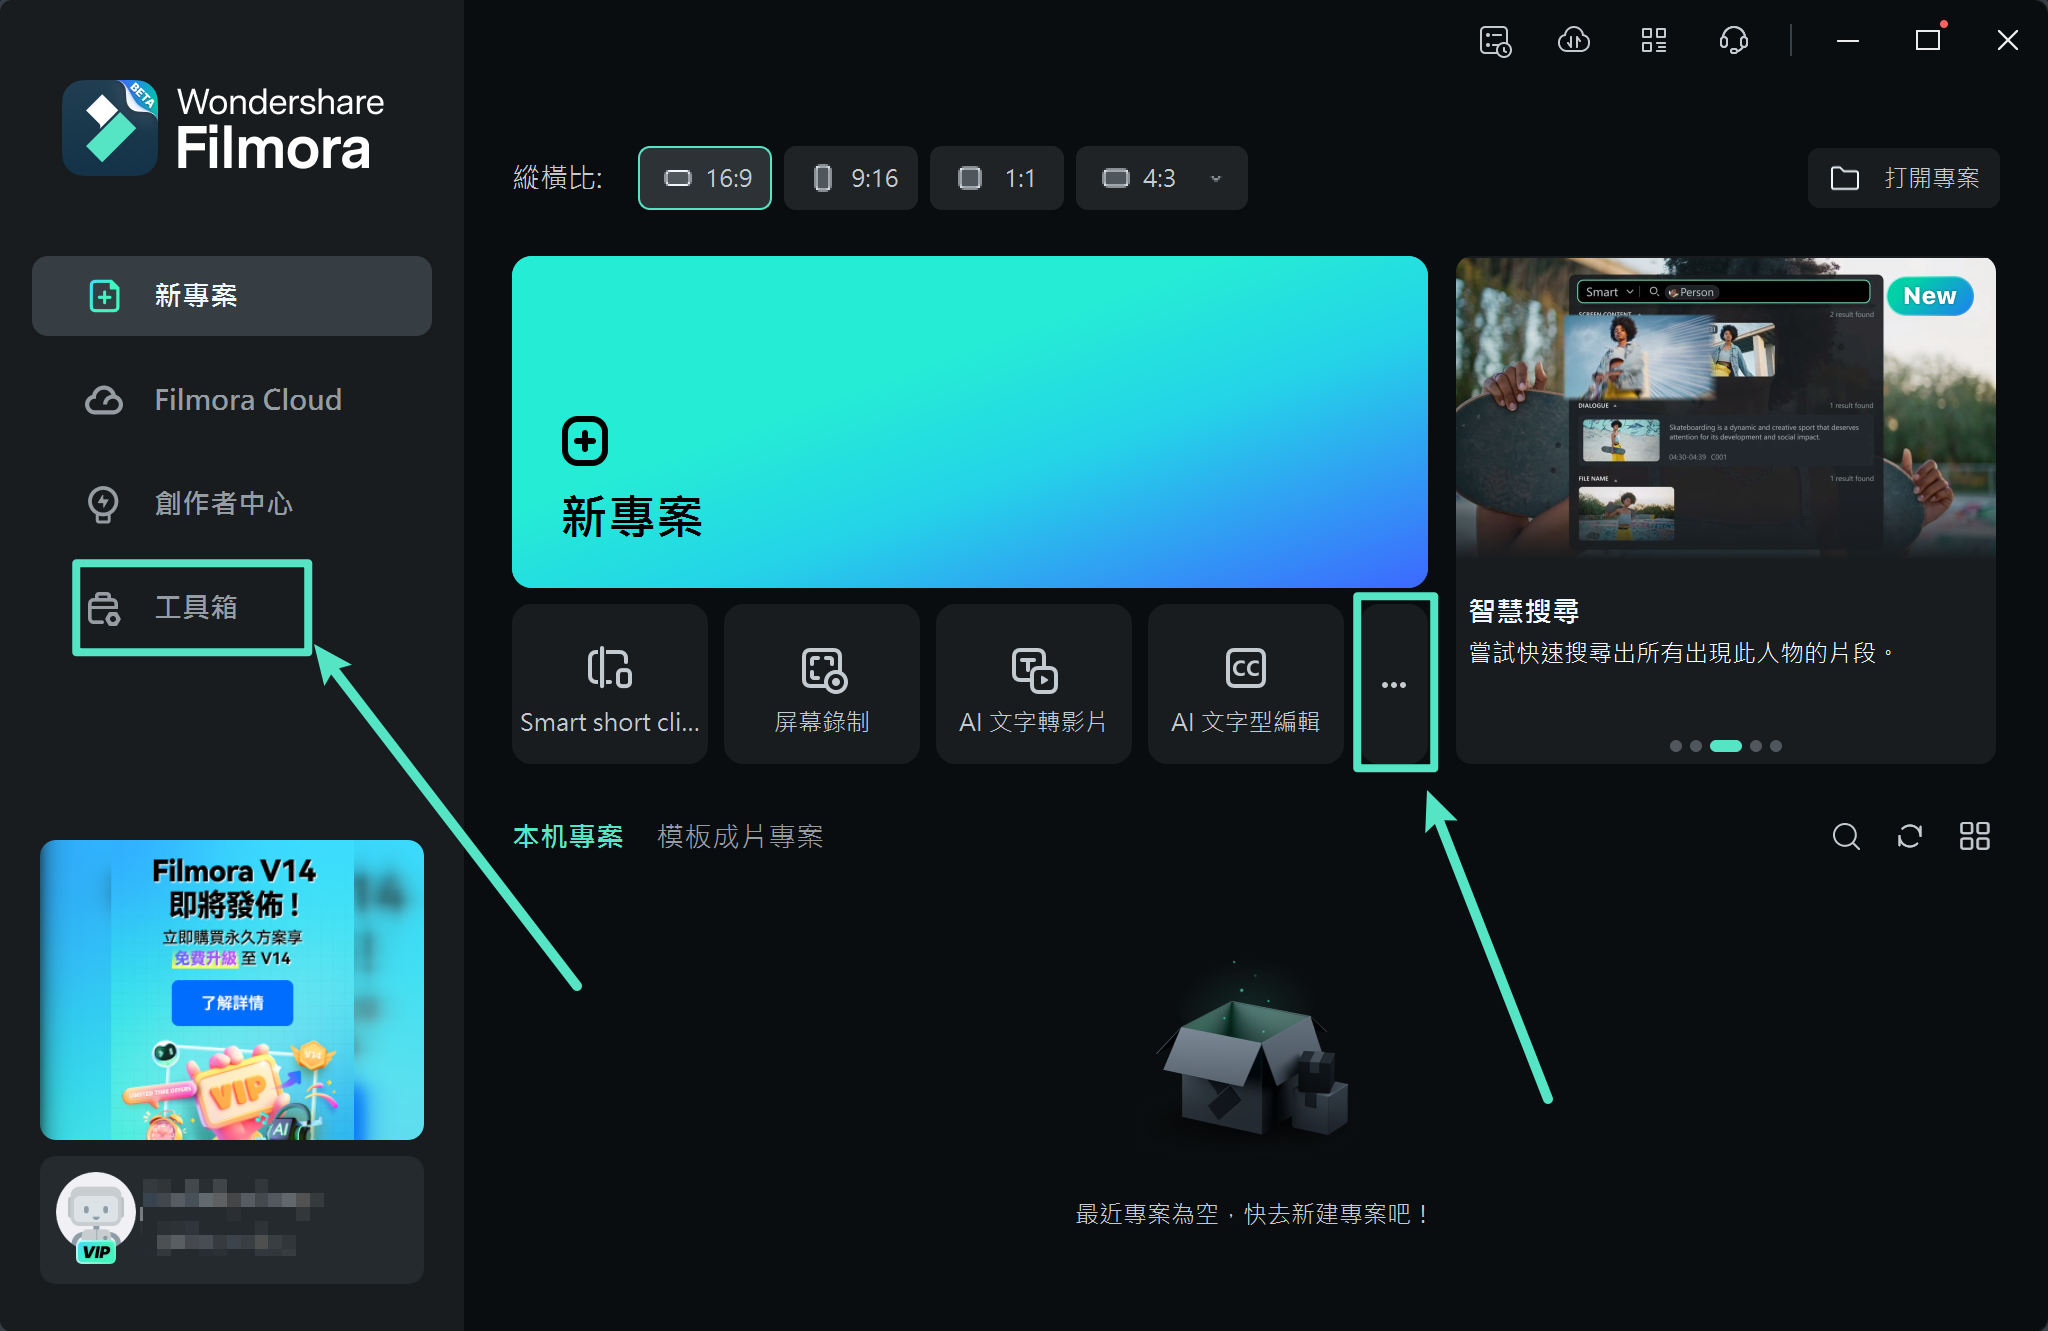Viewport: 2048px width, 1331px height.
Task: Open the Filmora V14 promo banner
Action: (232, 990)
